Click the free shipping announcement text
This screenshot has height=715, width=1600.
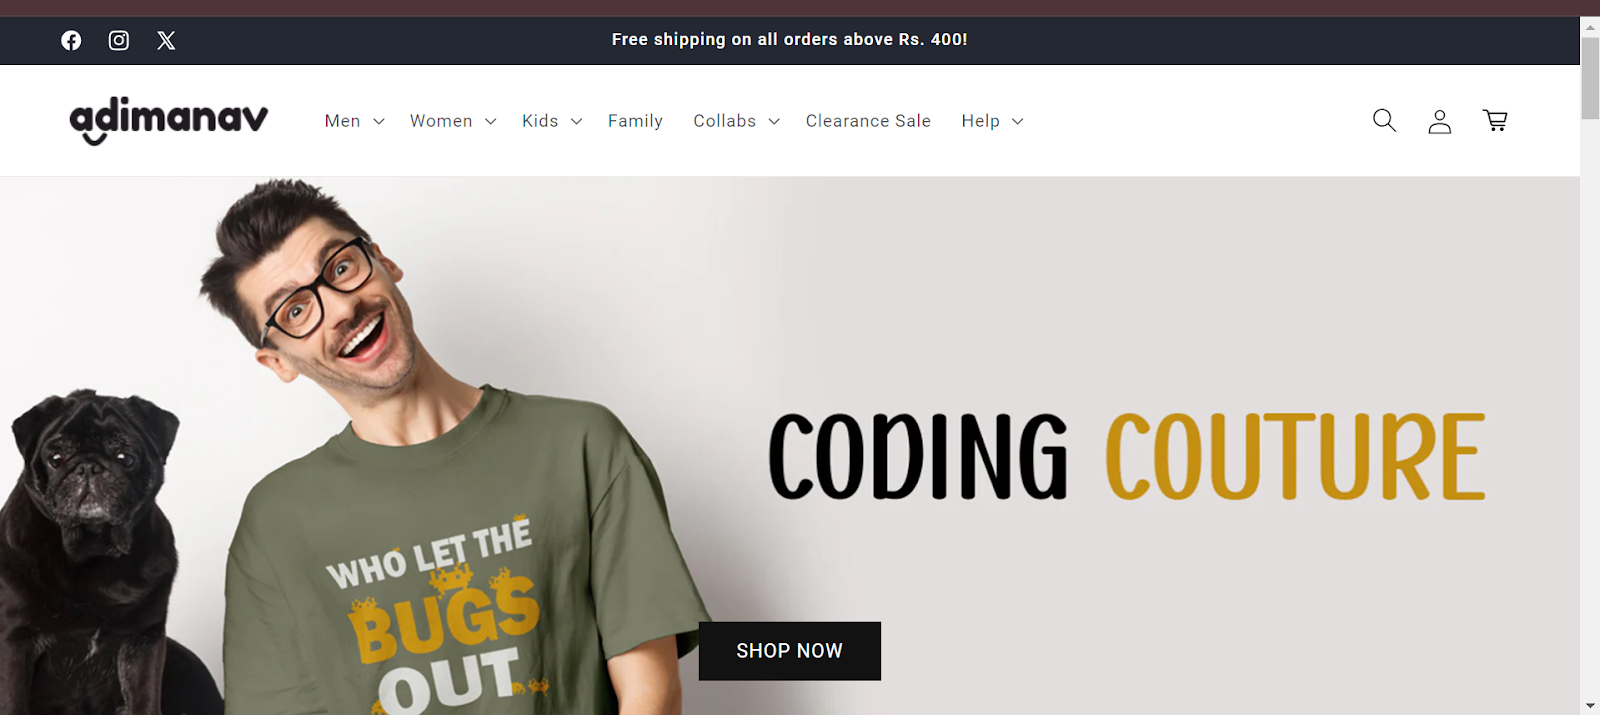click(x=790, y=40)
